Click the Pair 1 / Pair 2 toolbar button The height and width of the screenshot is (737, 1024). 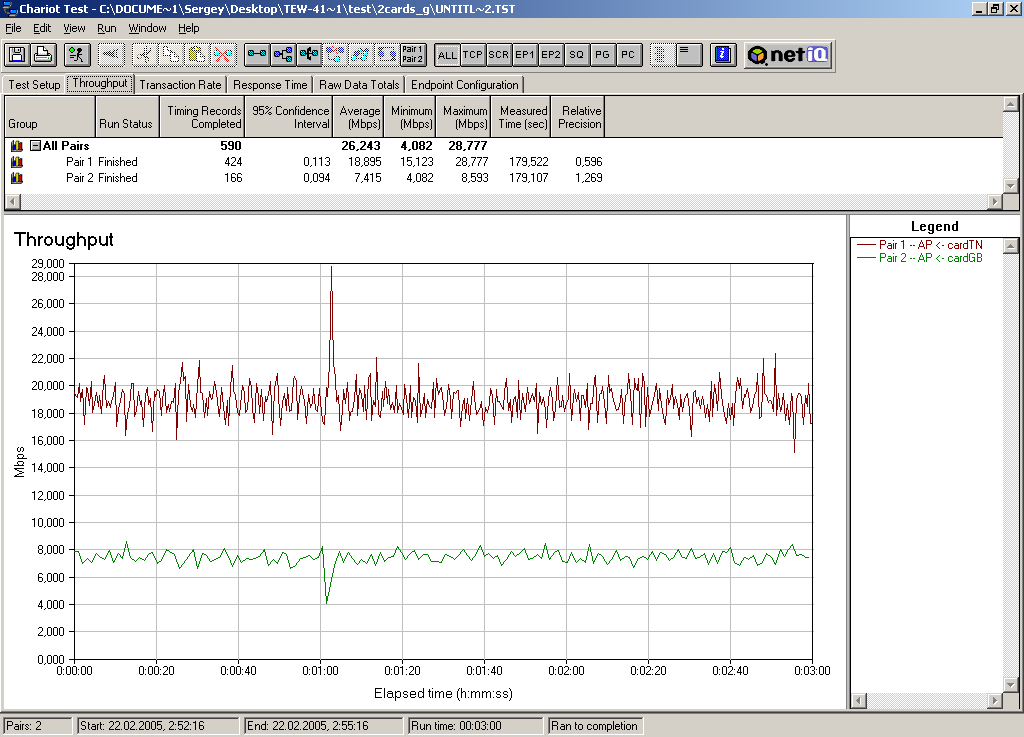[412, 55]
